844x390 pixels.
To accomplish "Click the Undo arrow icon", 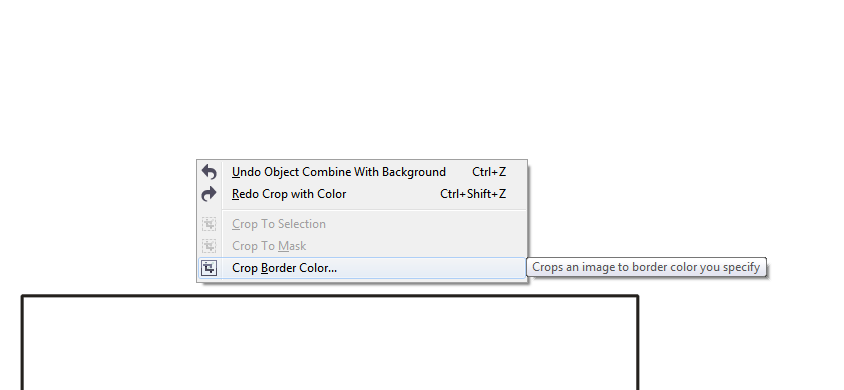I will (209, 172).
